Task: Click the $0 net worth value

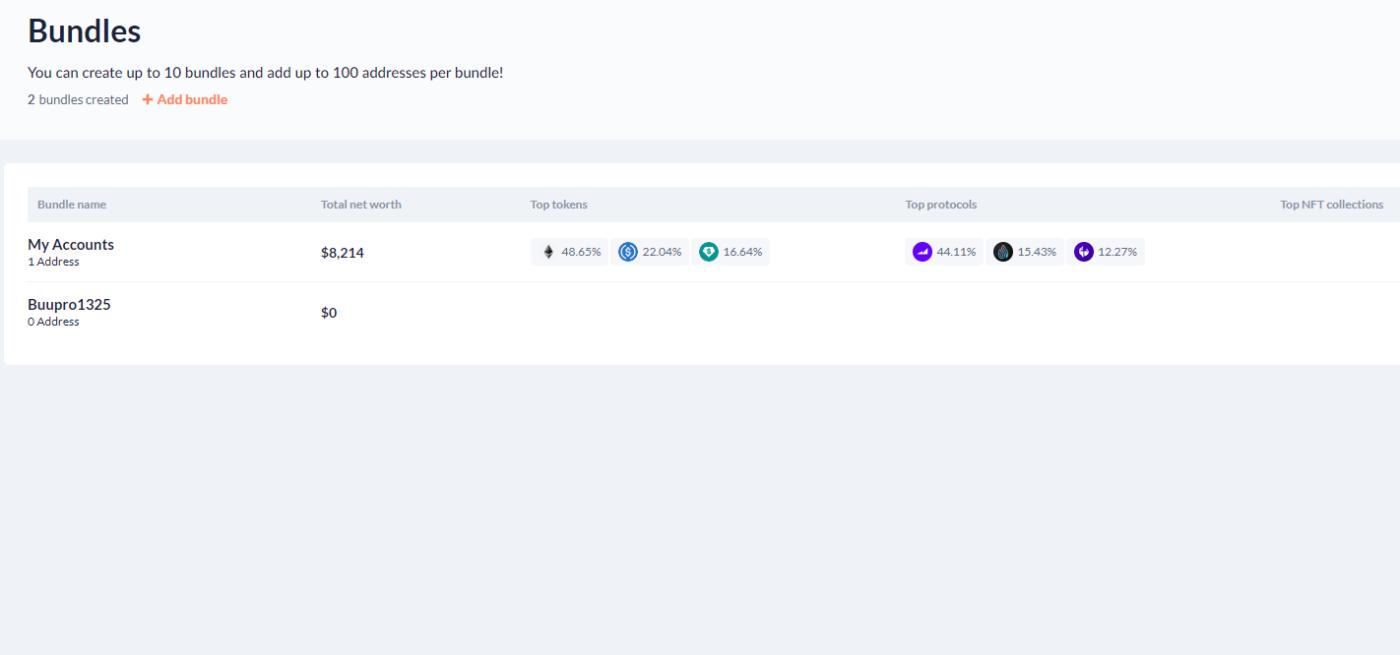Action: click(x=329, y=313)
